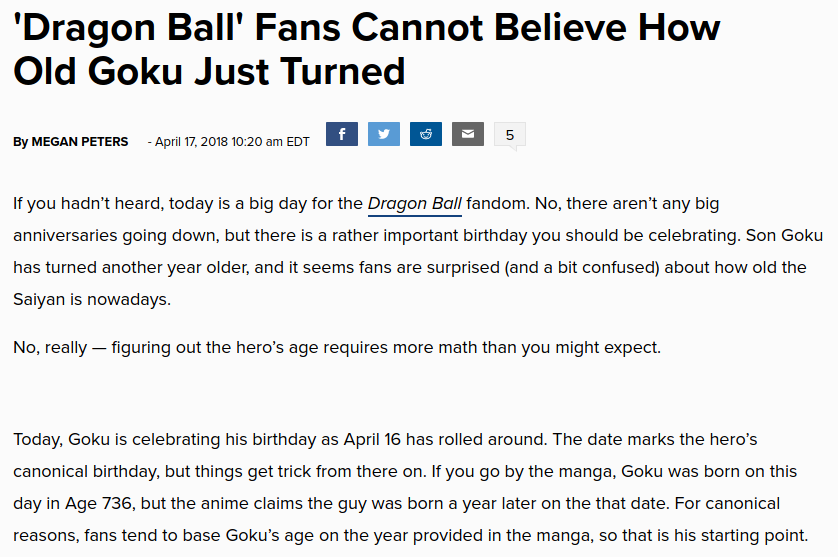Screen dimensions: 838x557
Task: Click 'Saiyan is nowadays' line
Action: [x=92, y=299]
